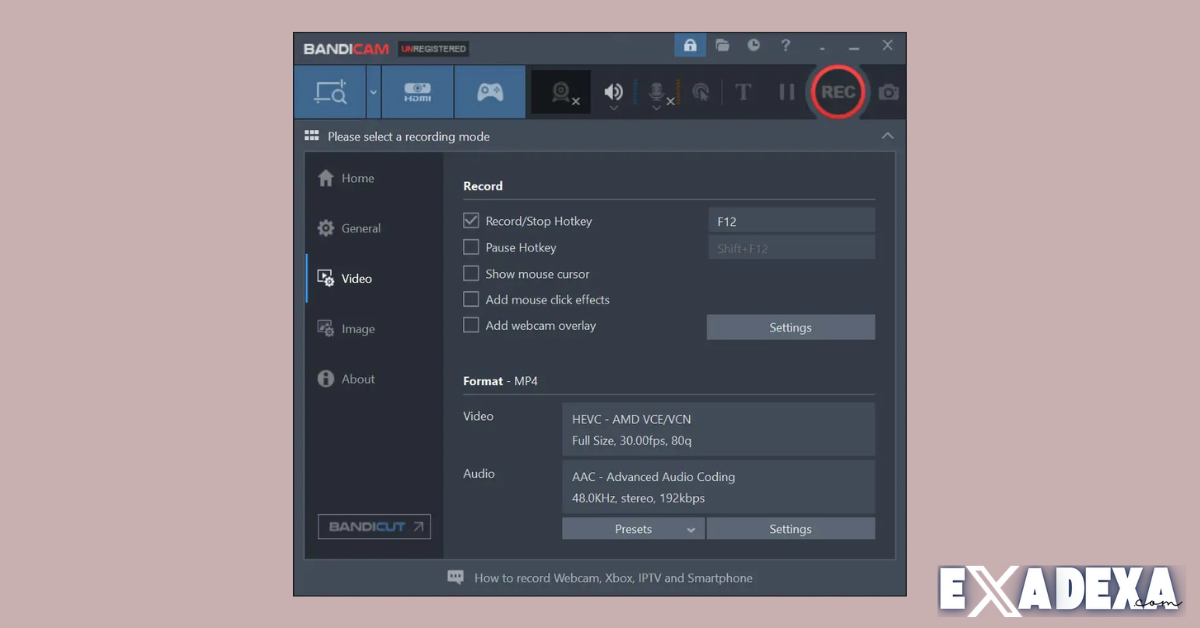
Task: Toggle the mouse click effect icon
Action: (701, 91)
